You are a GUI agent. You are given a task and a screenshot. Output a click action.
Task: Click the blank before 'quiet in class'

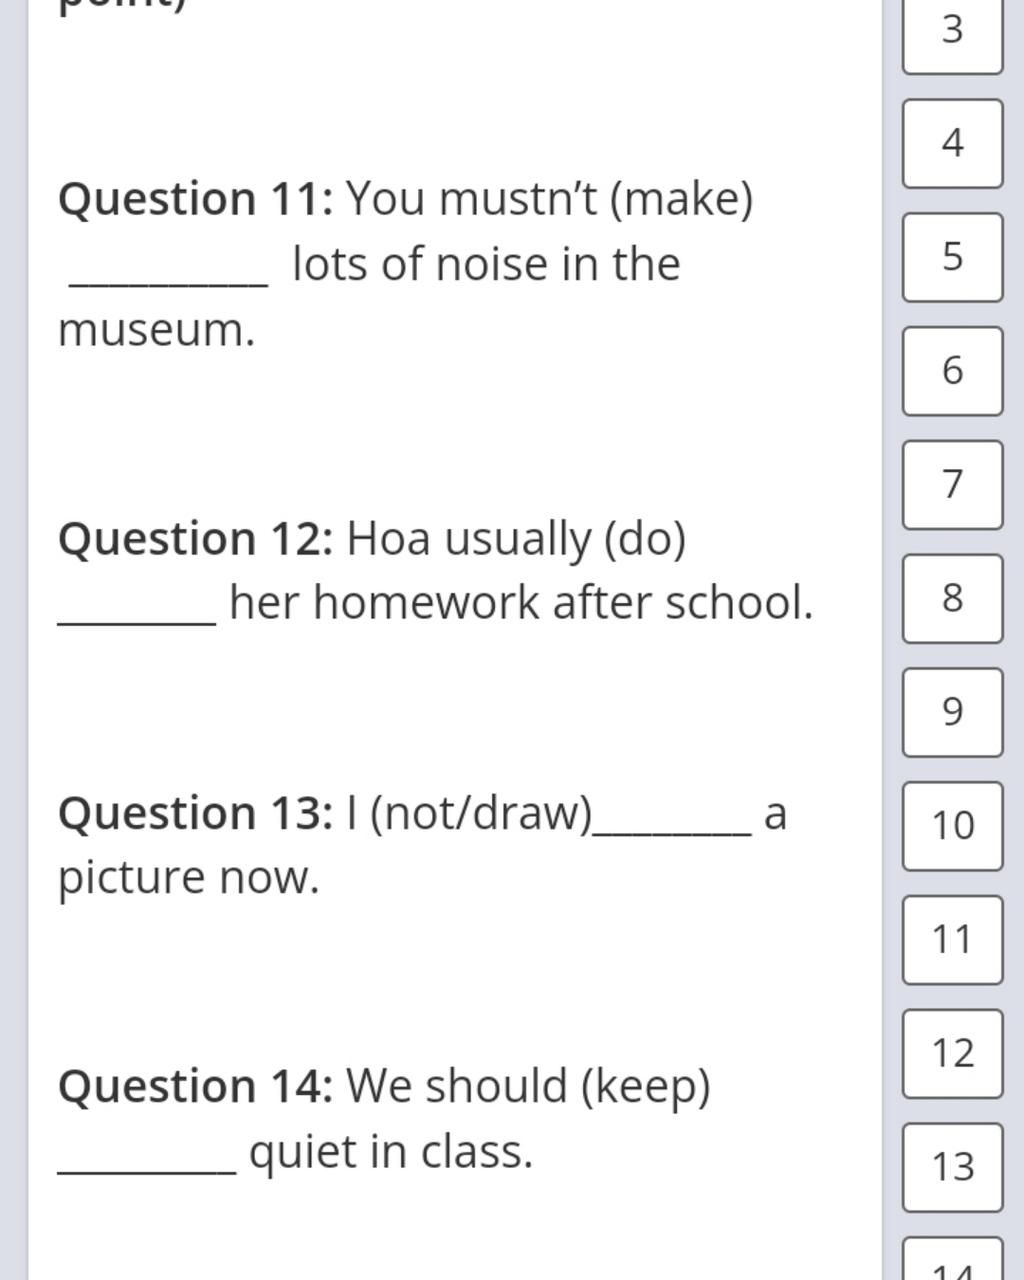(147, 1158)
